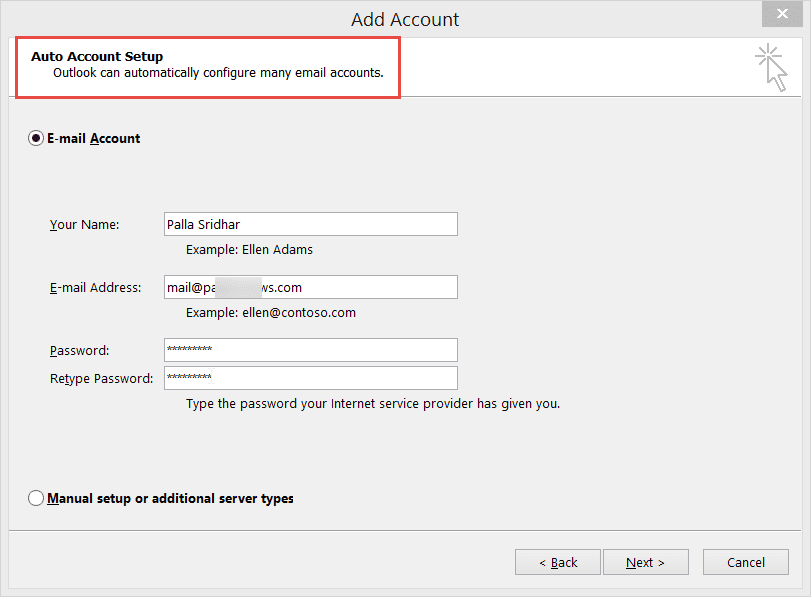Cancel the account setup
Screen dimensions: 811x597
tap(746, 562)
